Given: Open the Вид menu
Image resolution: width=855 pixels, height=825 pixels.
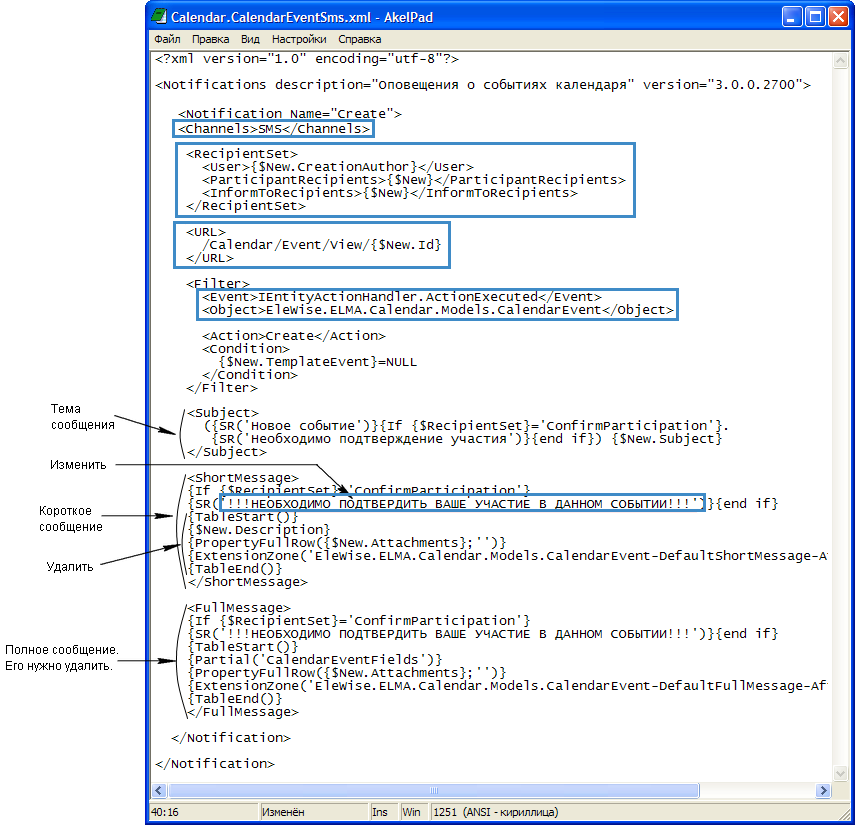Looking at the screenshot, I should point(250,40).
